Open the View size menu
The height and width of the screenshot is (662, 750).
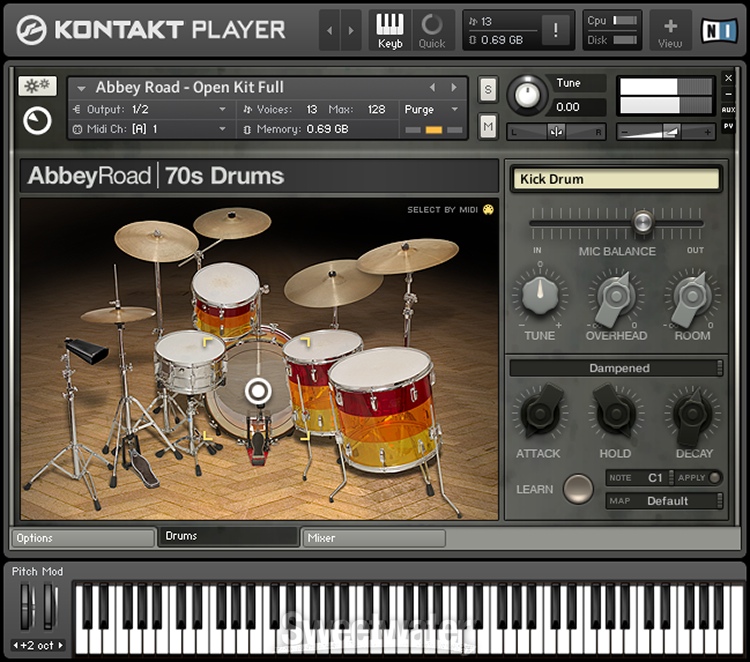click(x=670, y=31)
